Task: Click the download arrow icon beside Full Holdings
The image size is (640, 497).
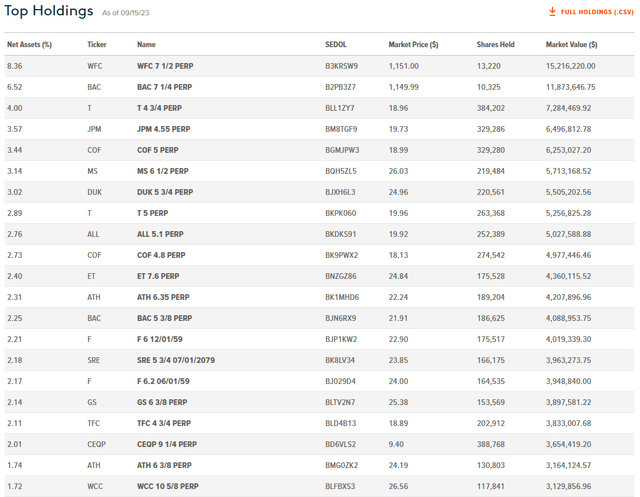Action: pyautogui.click(x=551, y=12)
